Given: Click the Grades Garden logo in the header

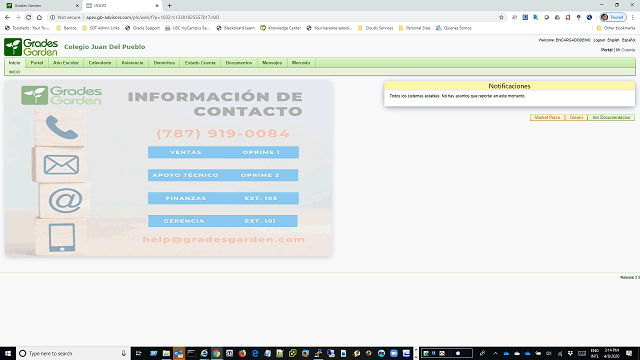Looking at the screenshot, I should [x=31, y=47].
